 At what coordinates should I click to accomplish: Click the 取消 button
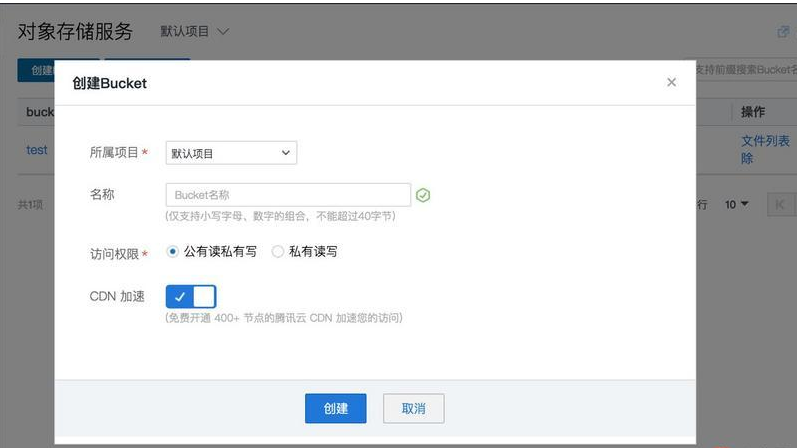coord(414,408)
